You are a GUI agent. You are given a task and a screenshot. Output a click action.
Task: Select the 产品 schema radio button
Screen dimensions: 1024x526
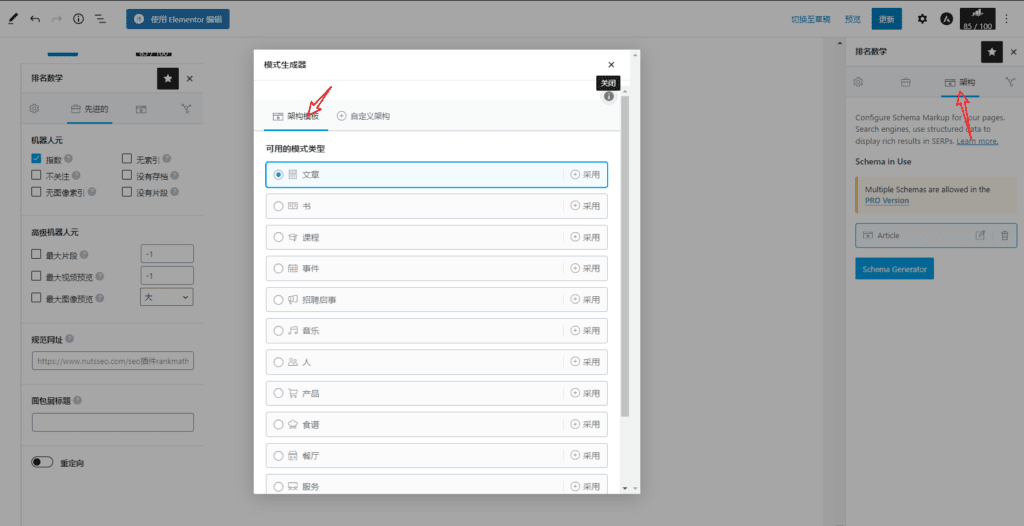point(279,393)
